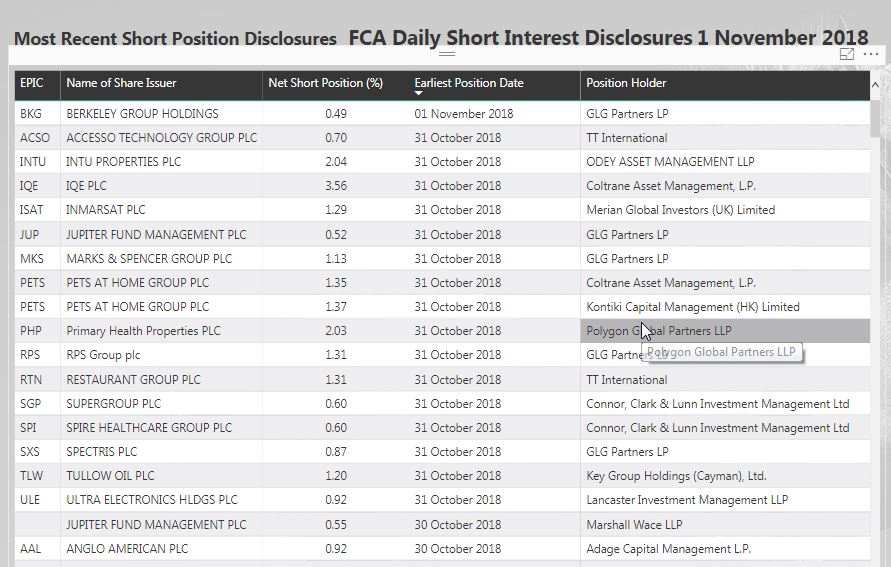
Task: Sort by the EPIC column header
Action: point(31,83)
